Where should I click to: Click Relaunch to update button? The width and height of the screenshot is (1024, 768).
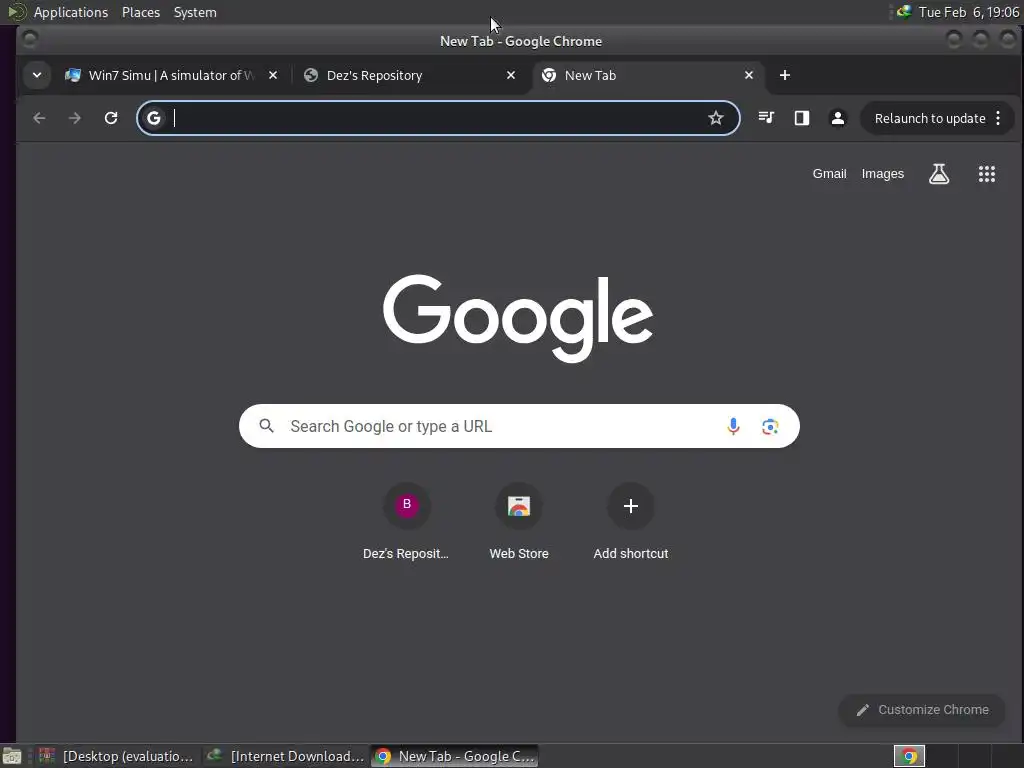coord(930,118)
